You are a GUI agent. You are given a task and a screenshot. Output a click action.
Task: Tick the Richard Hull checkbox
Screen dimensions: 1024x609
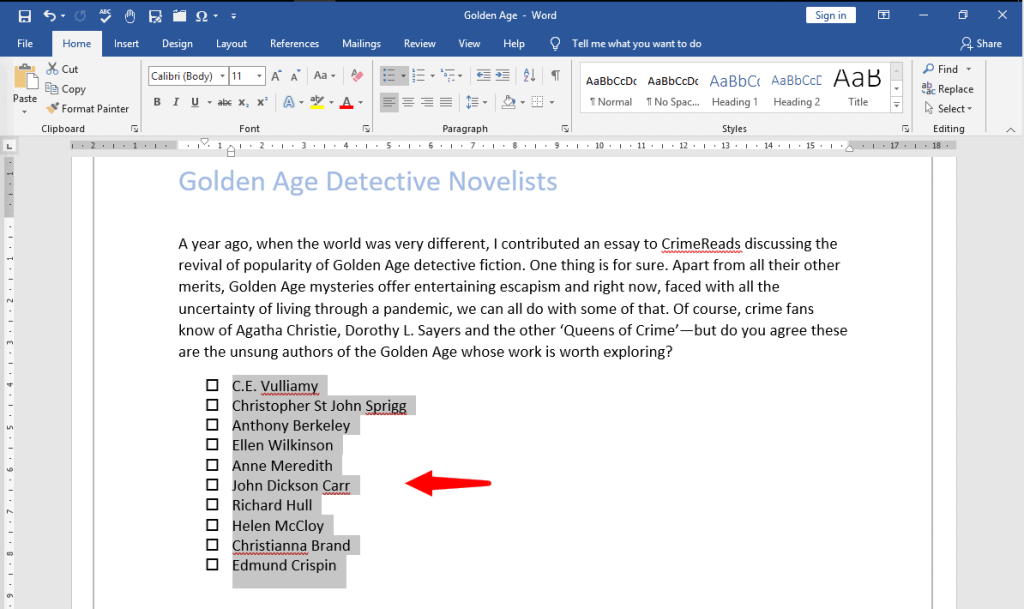212,505
